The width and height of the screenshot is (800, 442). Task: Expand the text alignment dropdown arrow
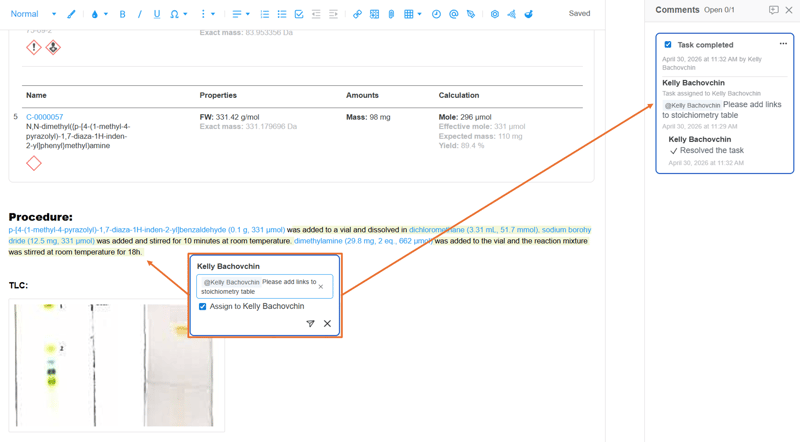coord(247,14)
